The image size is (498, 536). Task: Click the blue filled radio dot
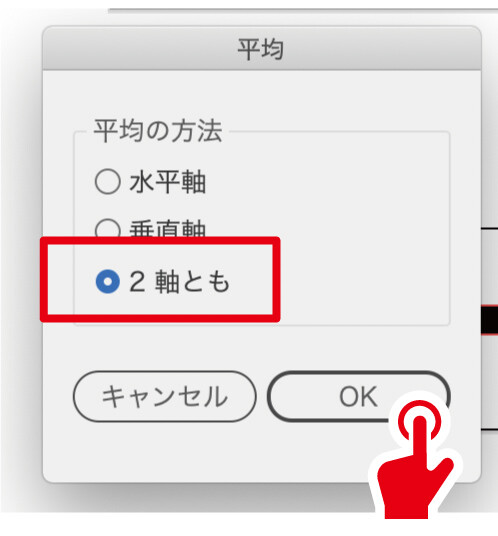pyautogui.click(x=108, y=281)
